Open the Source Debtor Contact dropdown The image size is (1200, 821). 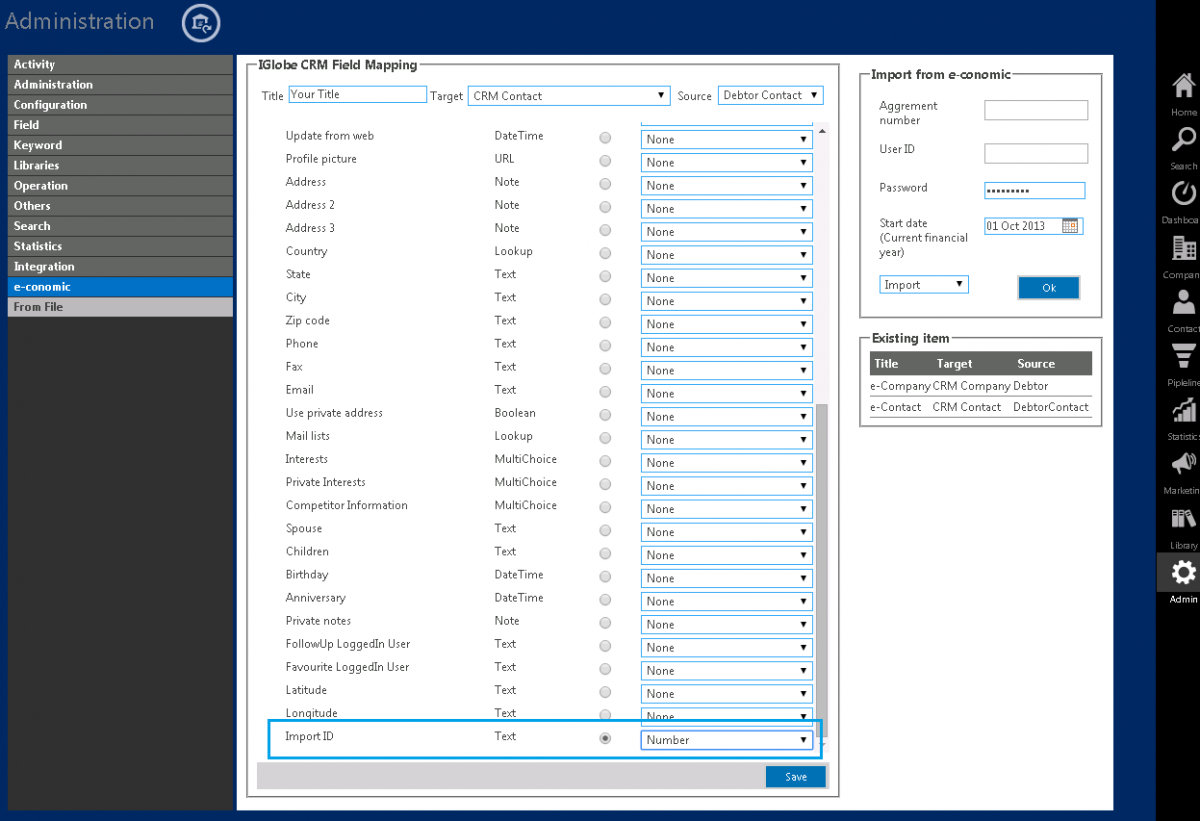pos(770,95)
